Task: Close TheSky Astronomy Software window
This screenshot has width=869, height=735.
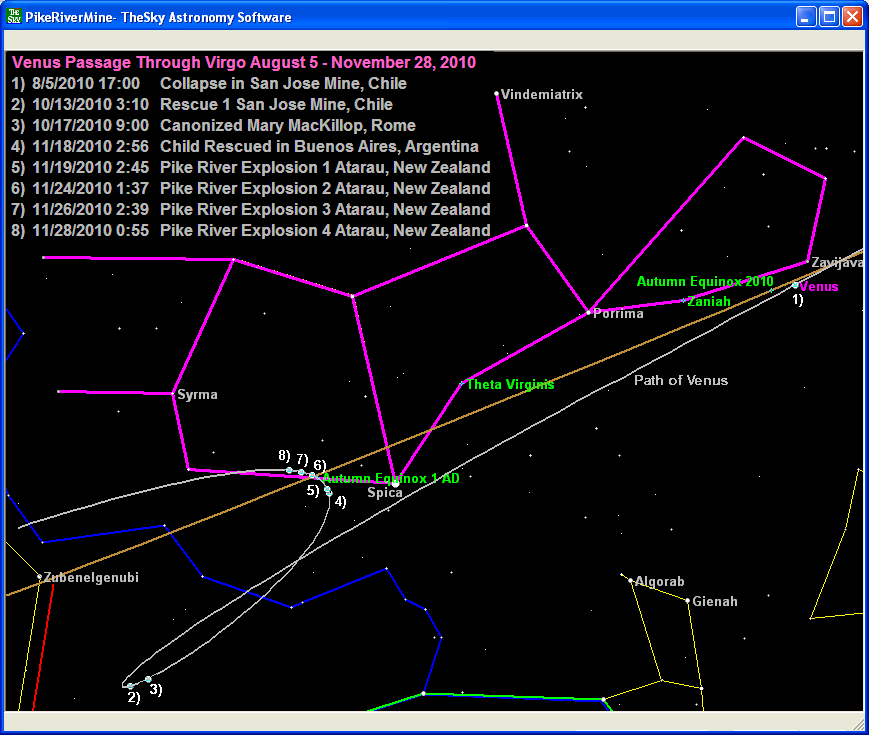Action: [852, 17]
